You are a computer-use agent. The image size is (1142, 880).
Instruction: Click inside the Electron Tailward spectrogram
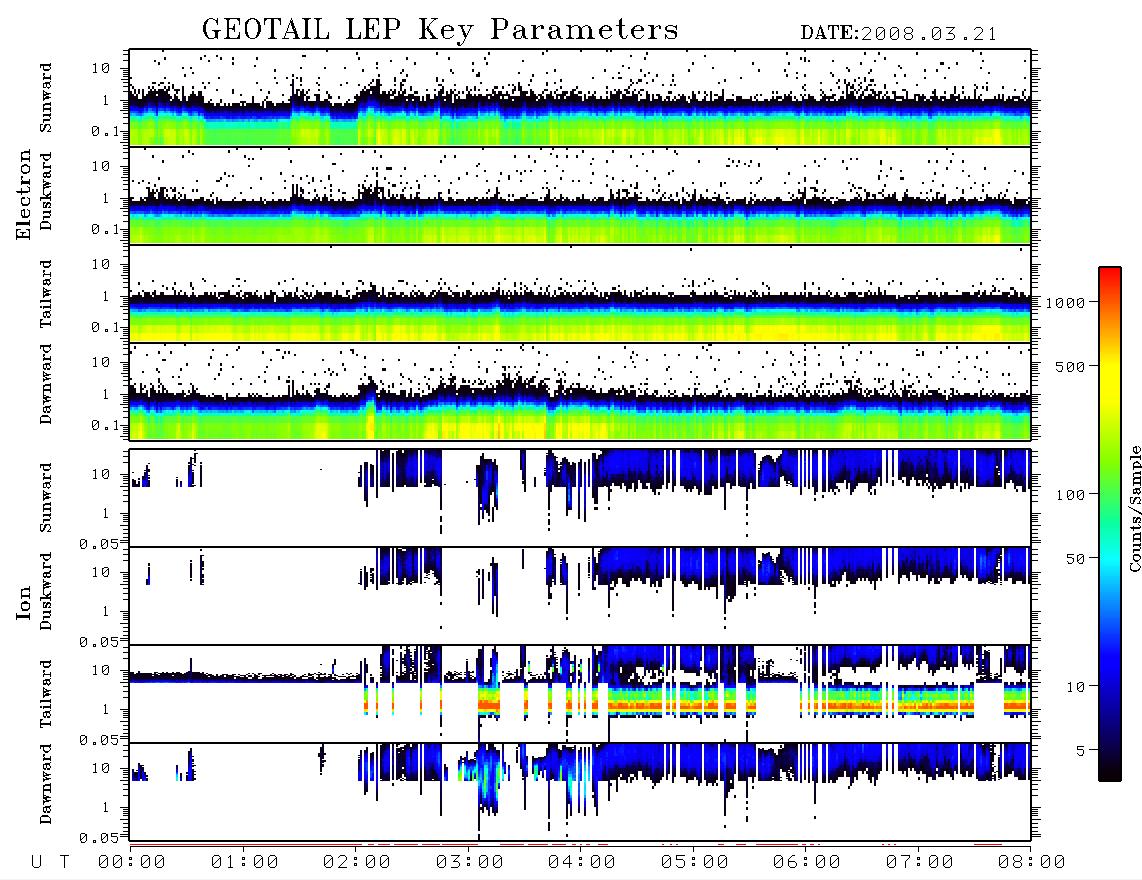tap(580, 294)
